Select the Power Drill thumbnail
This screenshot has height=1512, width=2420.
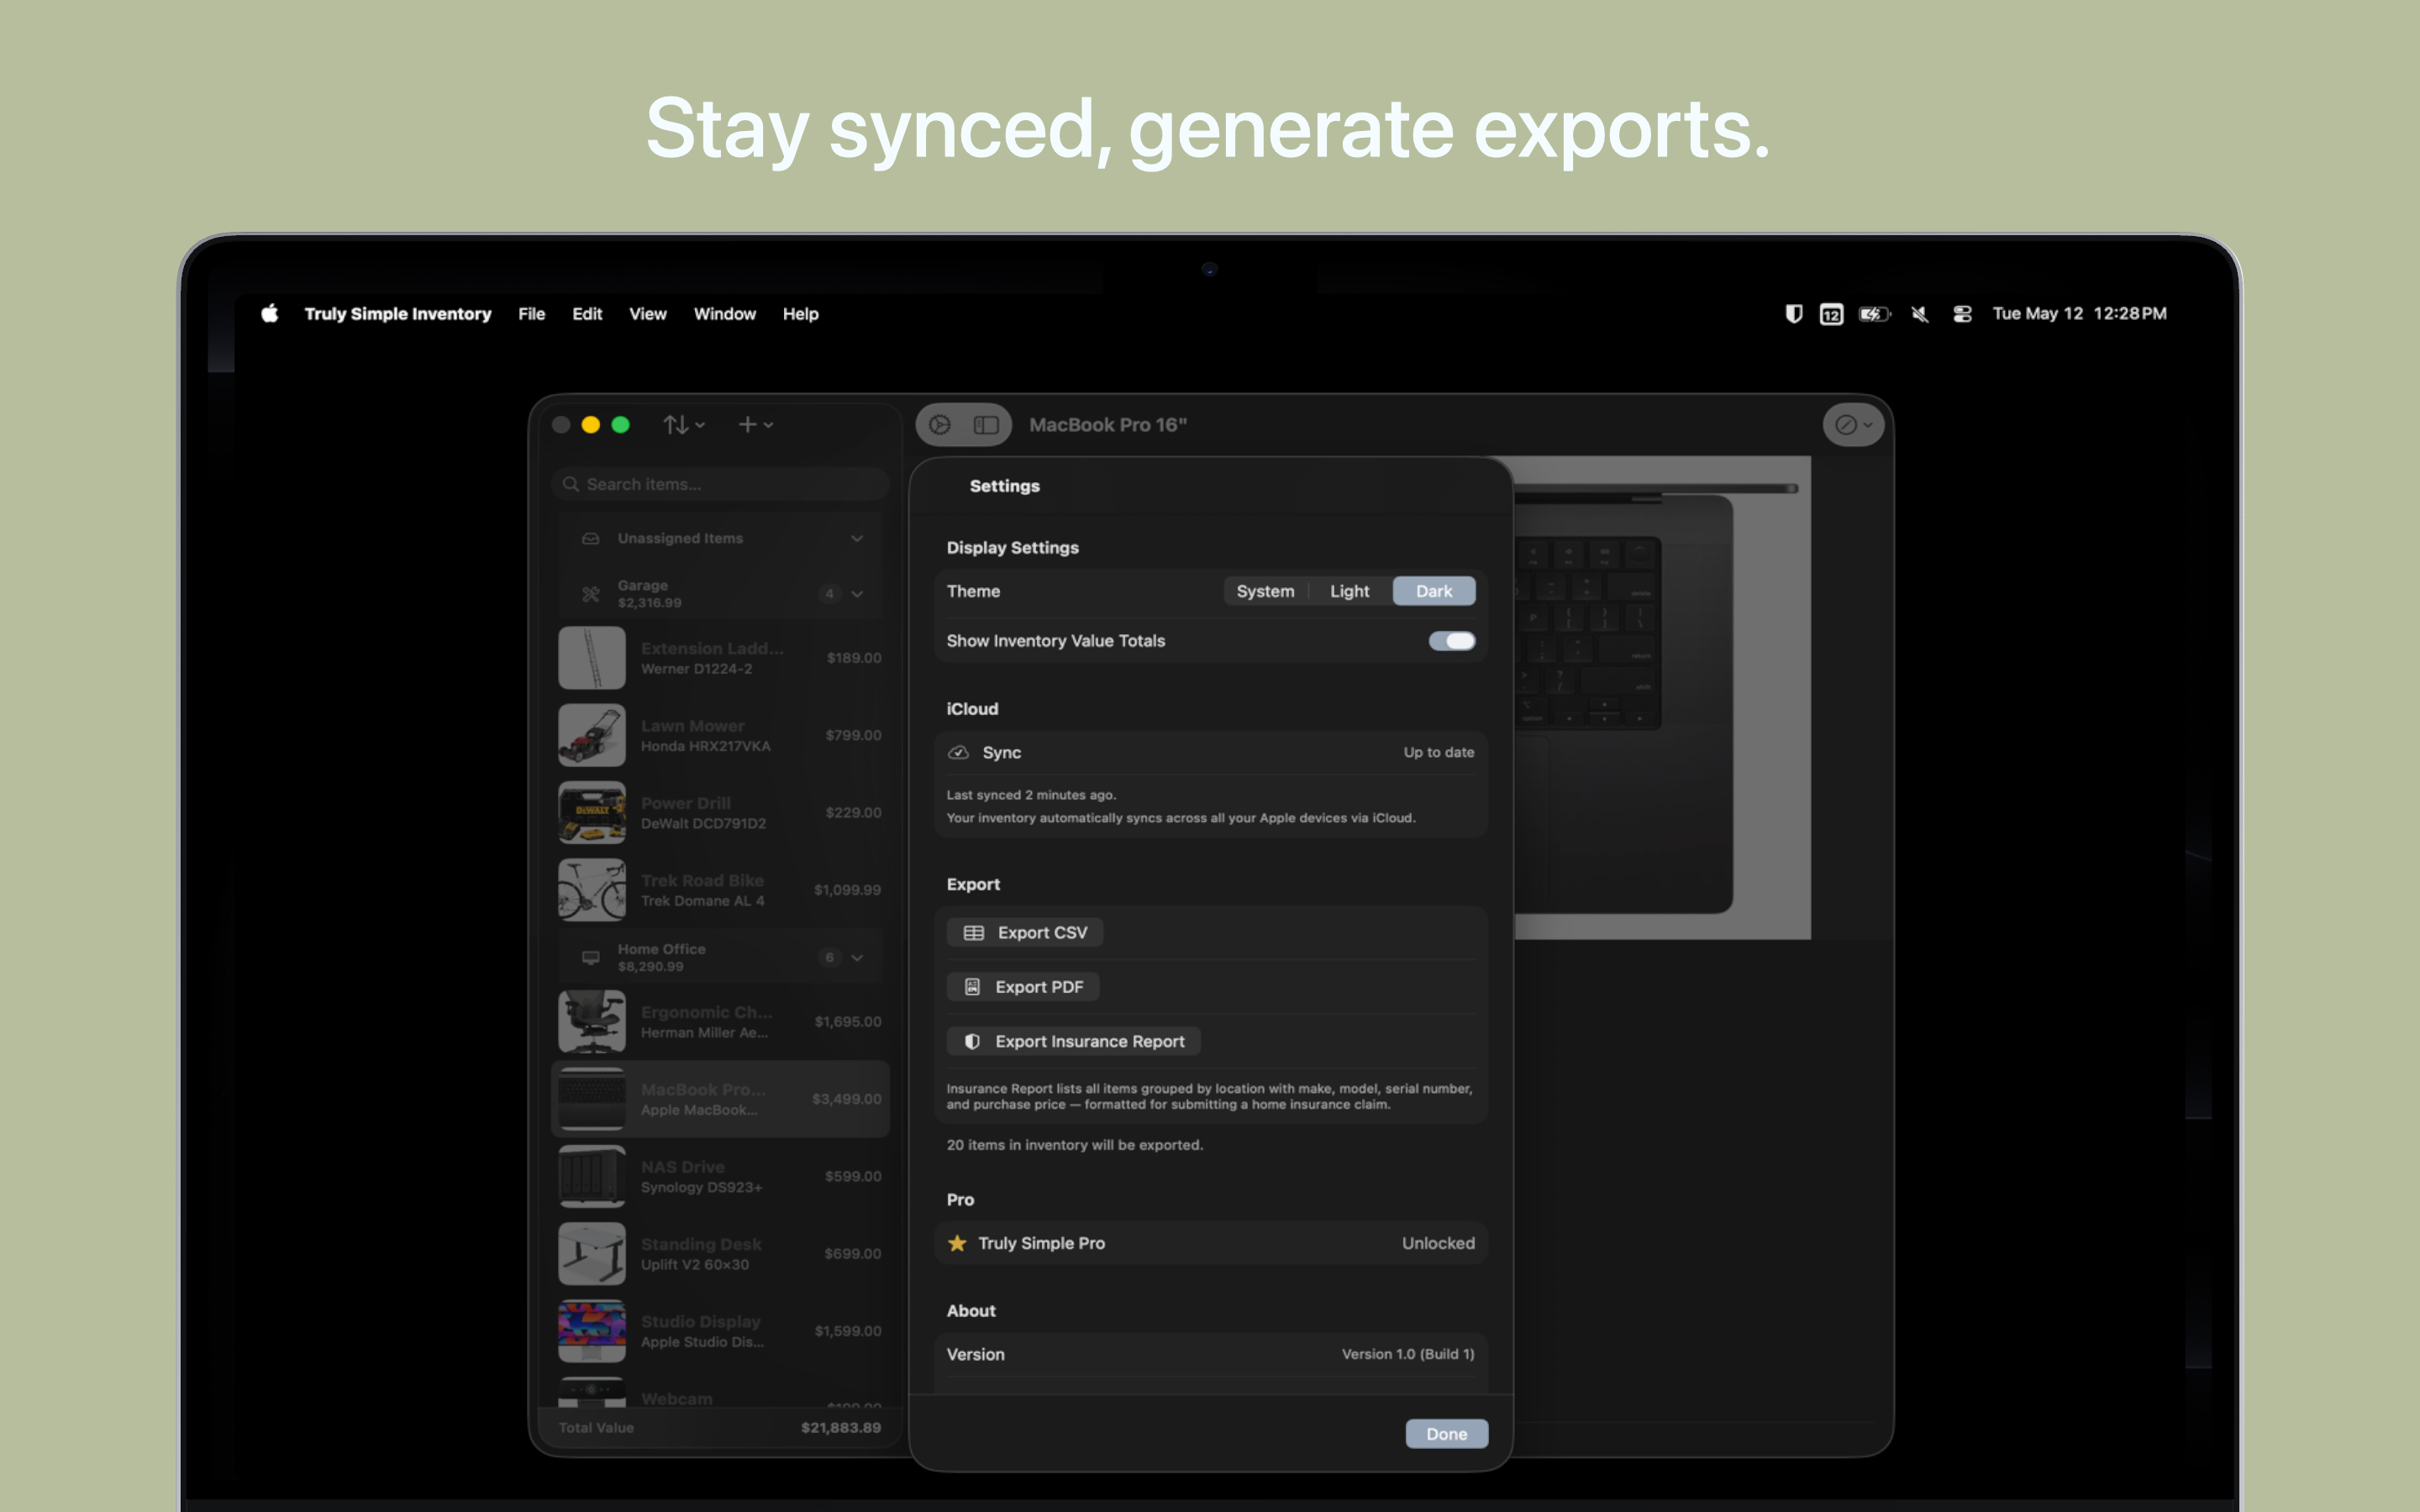click(x=592, y=812)
